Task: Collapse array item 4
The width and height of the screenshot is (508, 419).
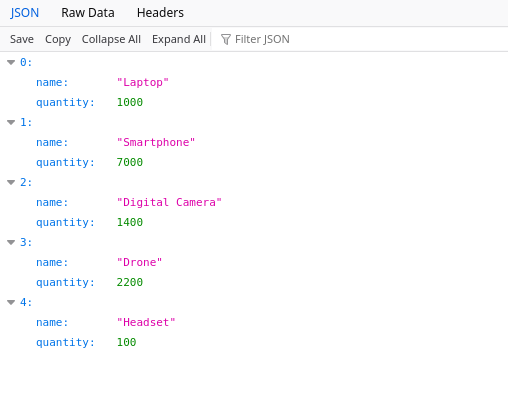Action: pos(11,302)
